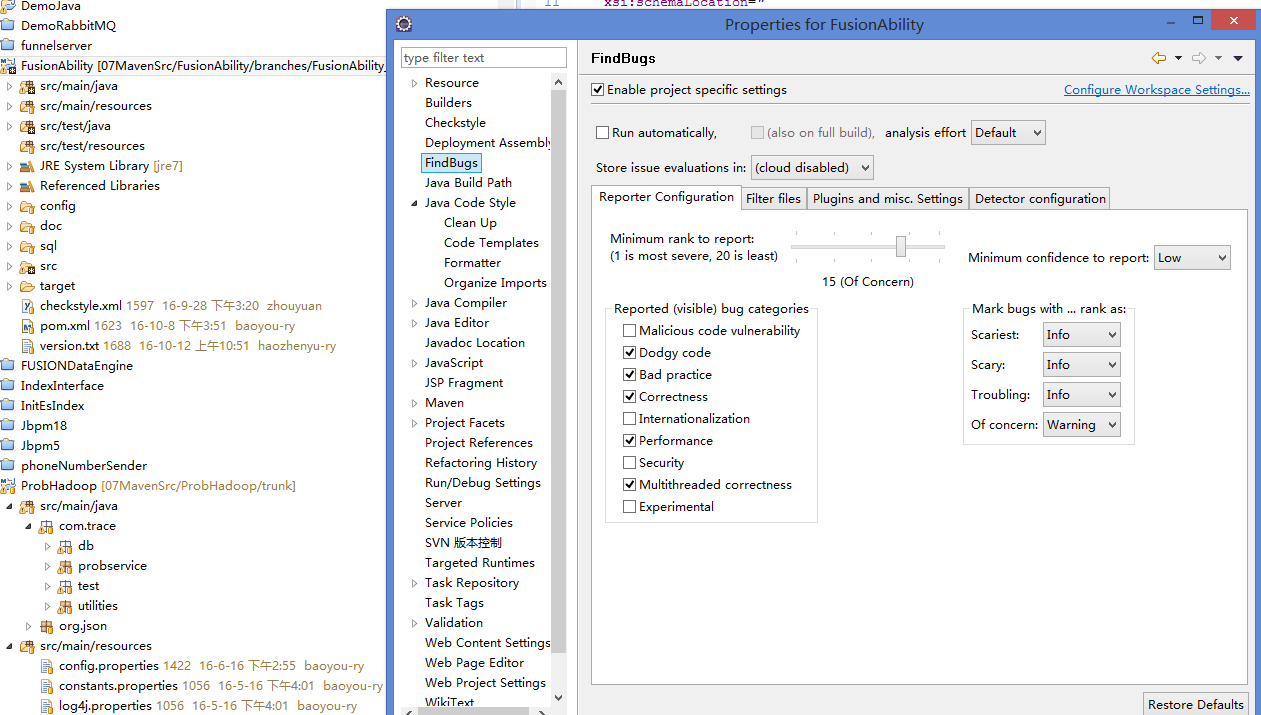Click the type filter text field
The height and width of the screenshot is (715, 1261).
[x=484, y=58]
